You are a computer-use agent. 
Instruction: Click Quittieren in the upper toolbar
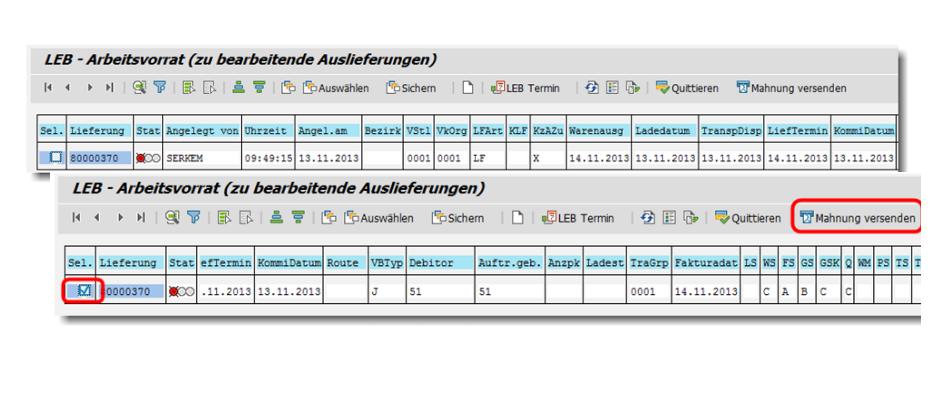tap(688, 88)
